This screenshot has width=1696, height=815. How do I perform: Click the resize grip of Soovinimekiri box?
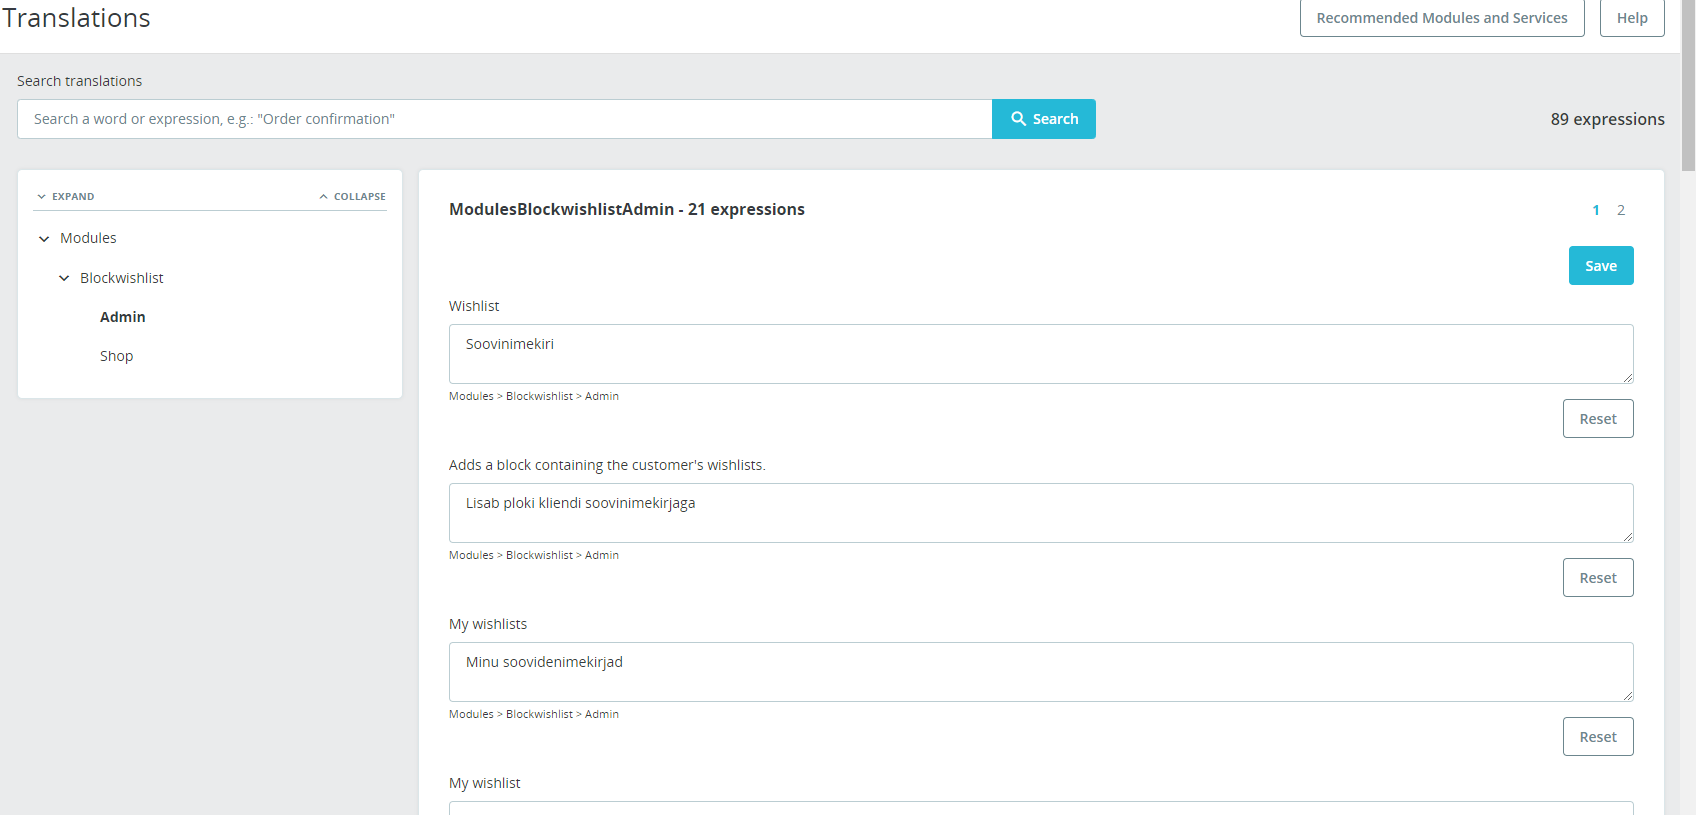click(1628, 378)
